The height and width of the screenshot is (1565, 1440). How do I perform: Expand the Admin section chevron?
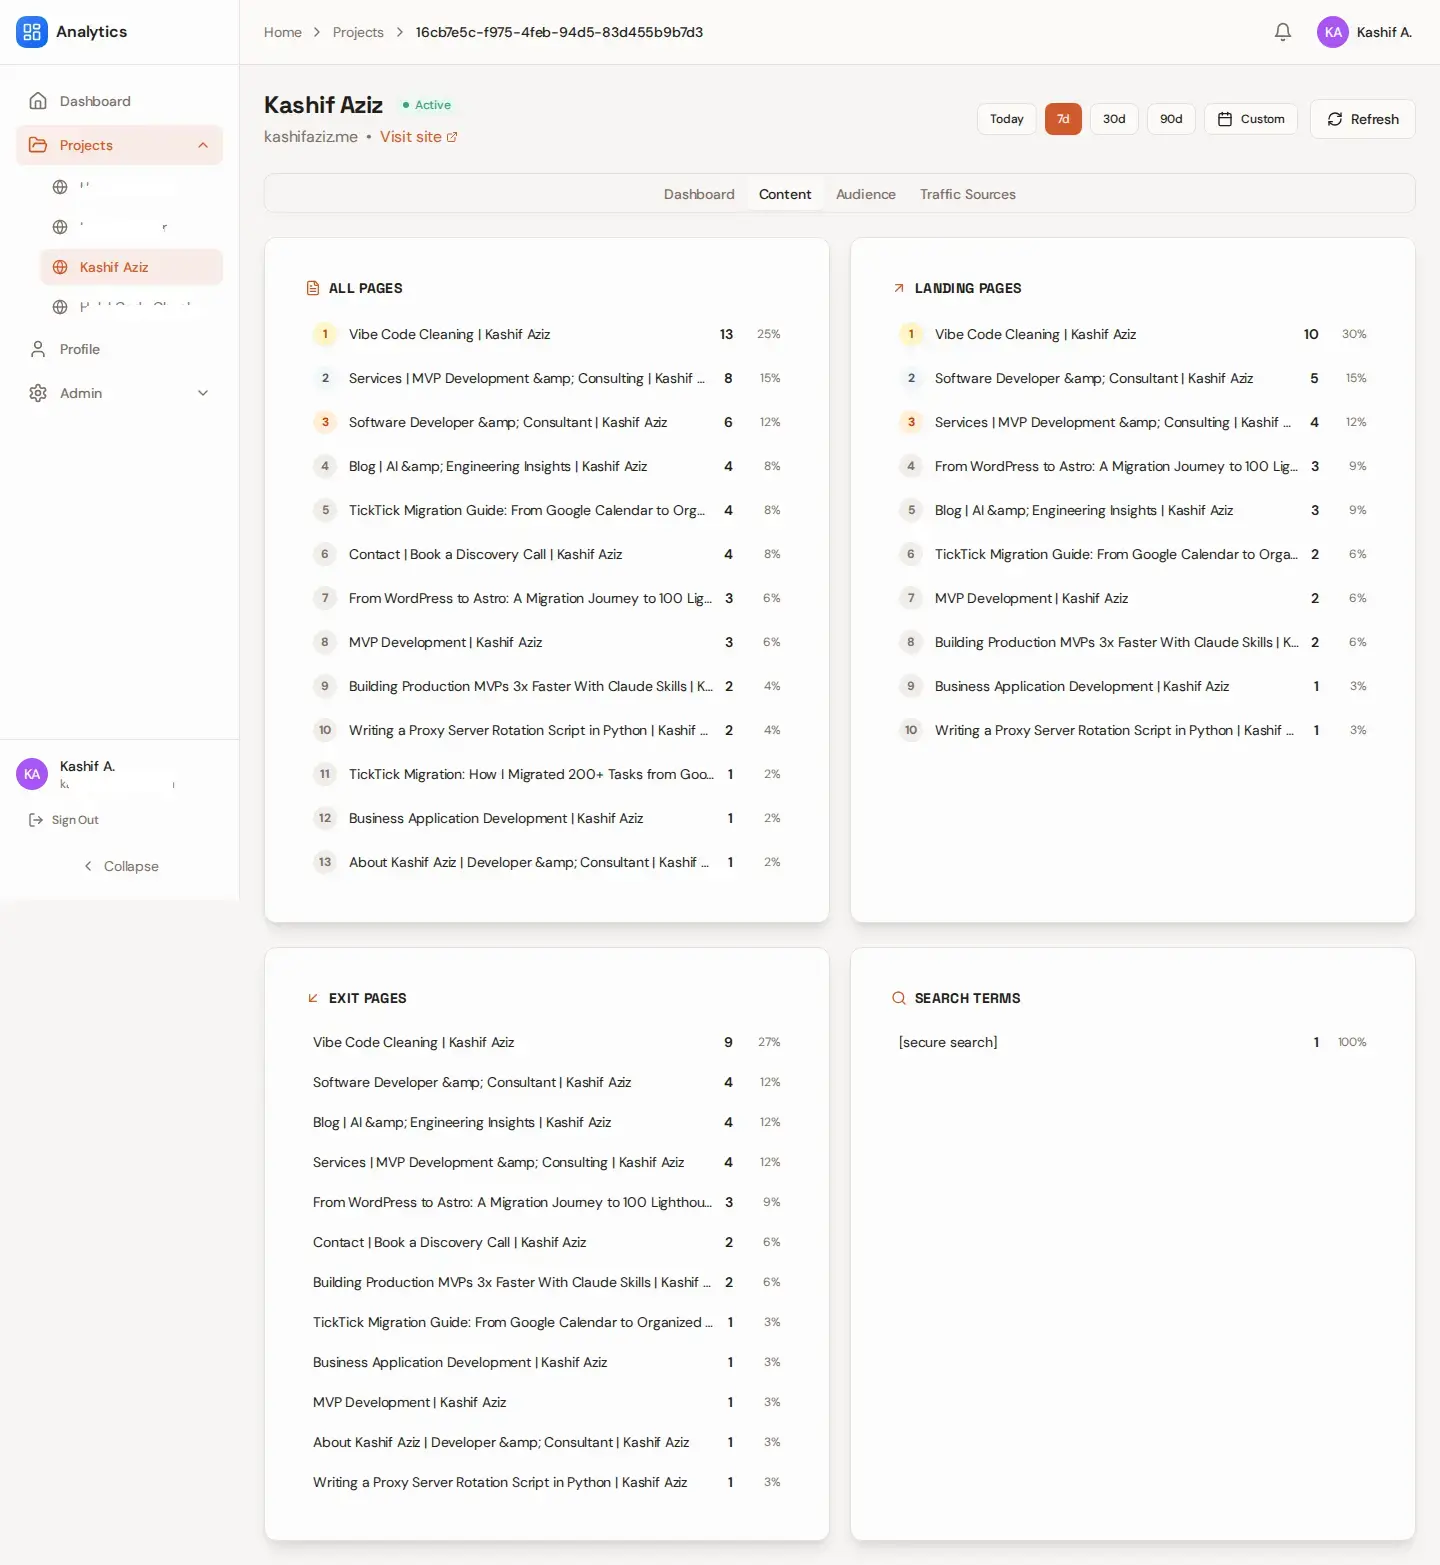point(203,392)
